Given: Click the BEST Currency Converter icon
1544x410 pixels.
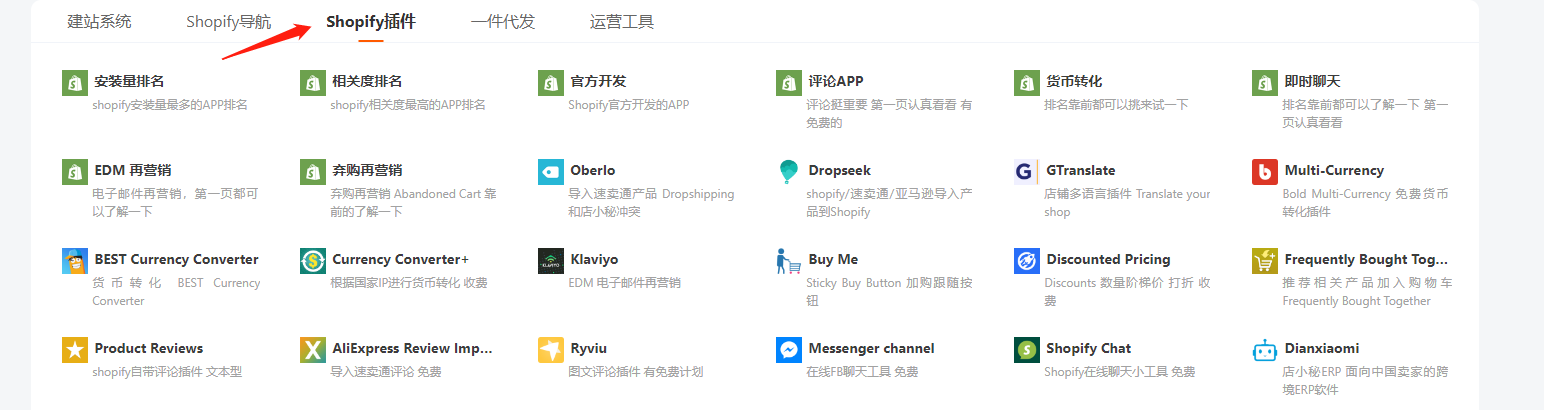Looking at the screenshot, I should pos(75,261).
